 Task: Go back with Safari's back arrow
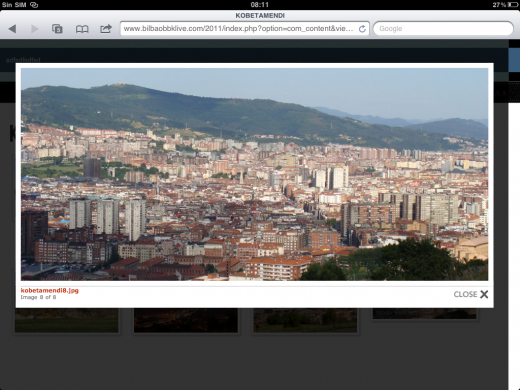point(12,29)
